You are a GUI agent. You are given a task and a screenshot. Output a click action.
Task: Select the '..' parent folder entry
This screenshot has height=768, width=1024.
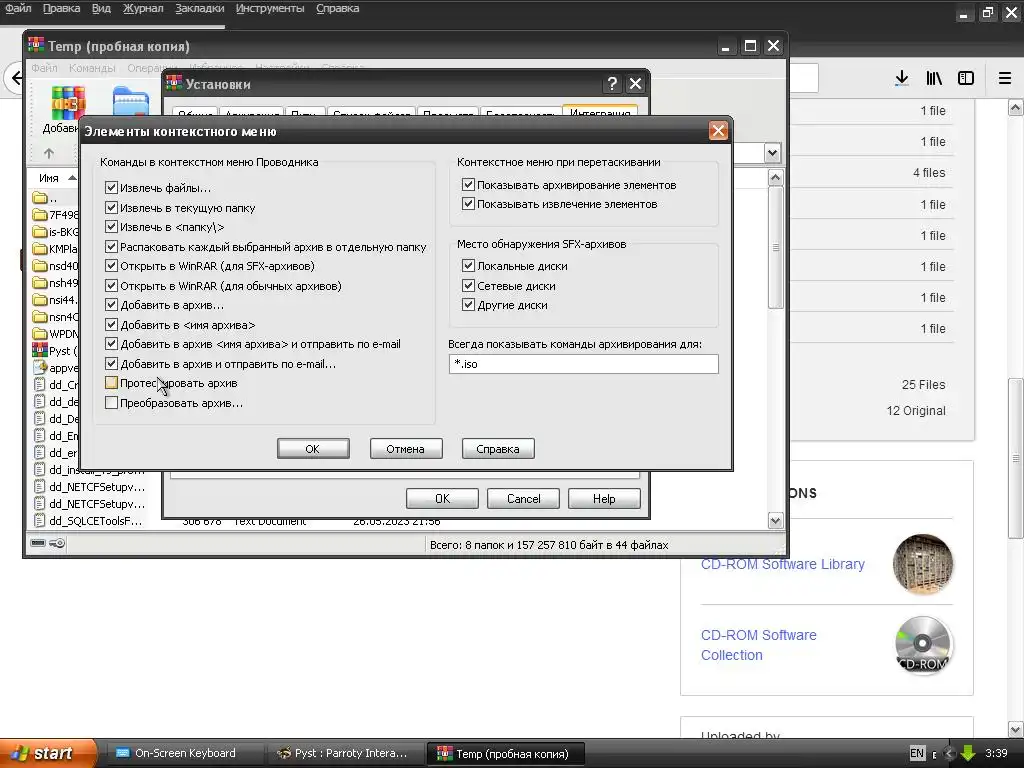coord(44,198)
